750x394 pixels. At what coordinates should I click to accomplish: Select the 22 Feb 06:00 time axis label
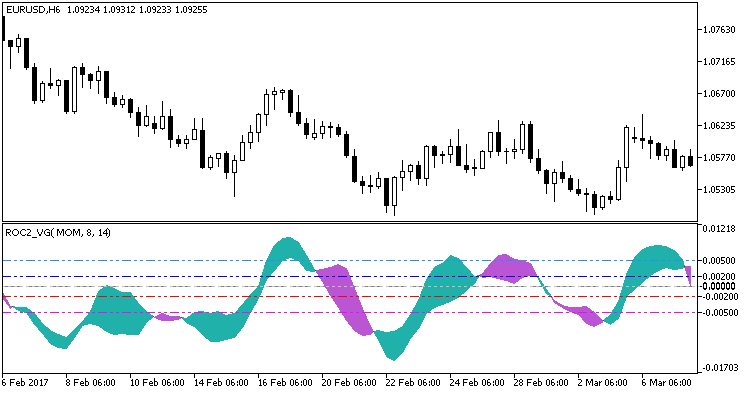[x=413, y=383]
